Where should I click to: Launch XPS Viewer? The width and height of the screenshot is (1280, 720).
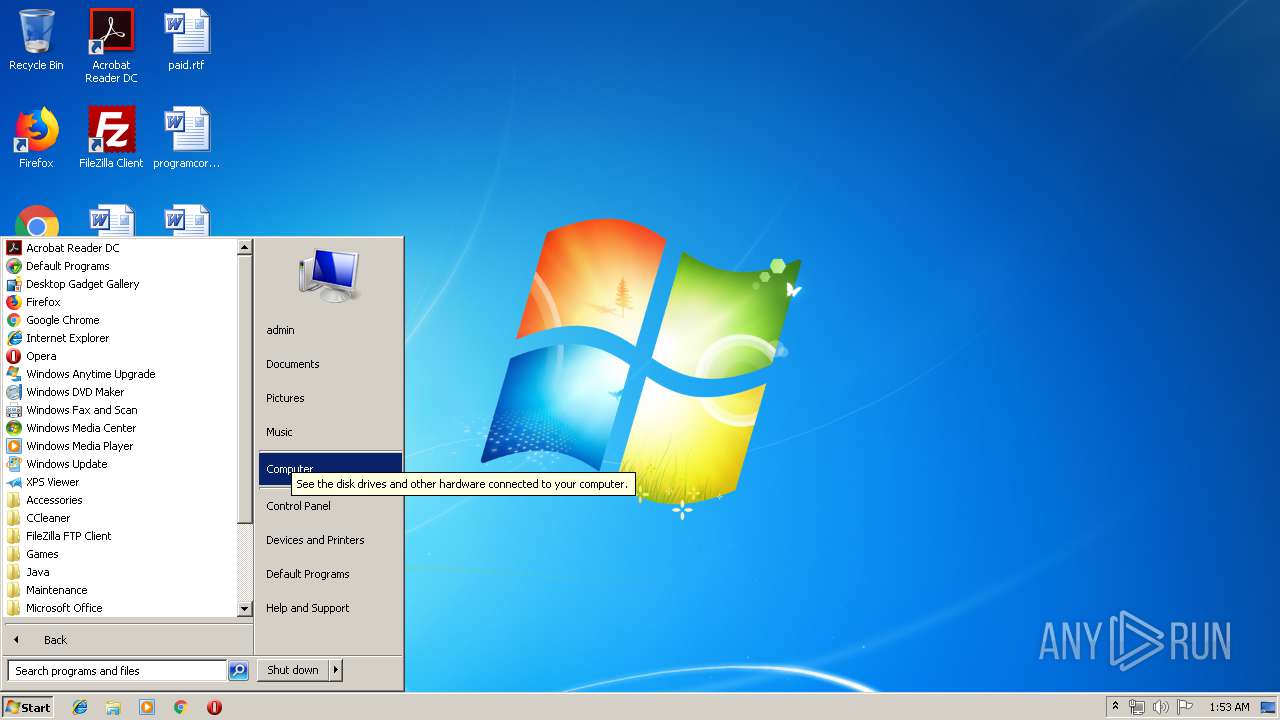(52, 482)
